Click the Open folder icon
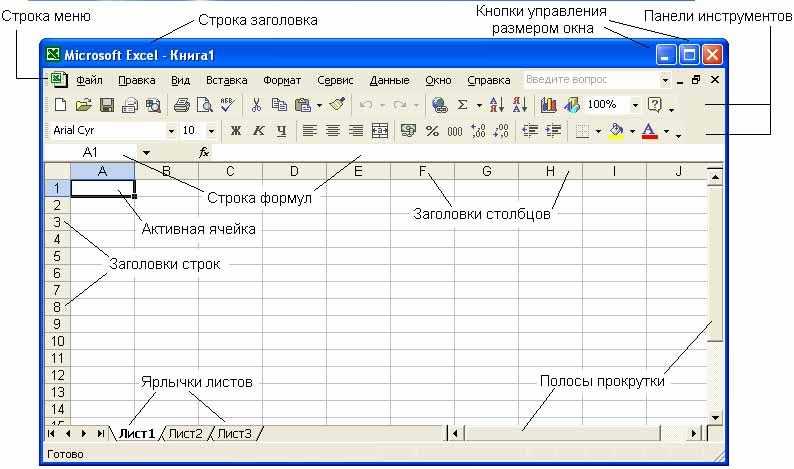794x469 pixels. tap(84, 105)
